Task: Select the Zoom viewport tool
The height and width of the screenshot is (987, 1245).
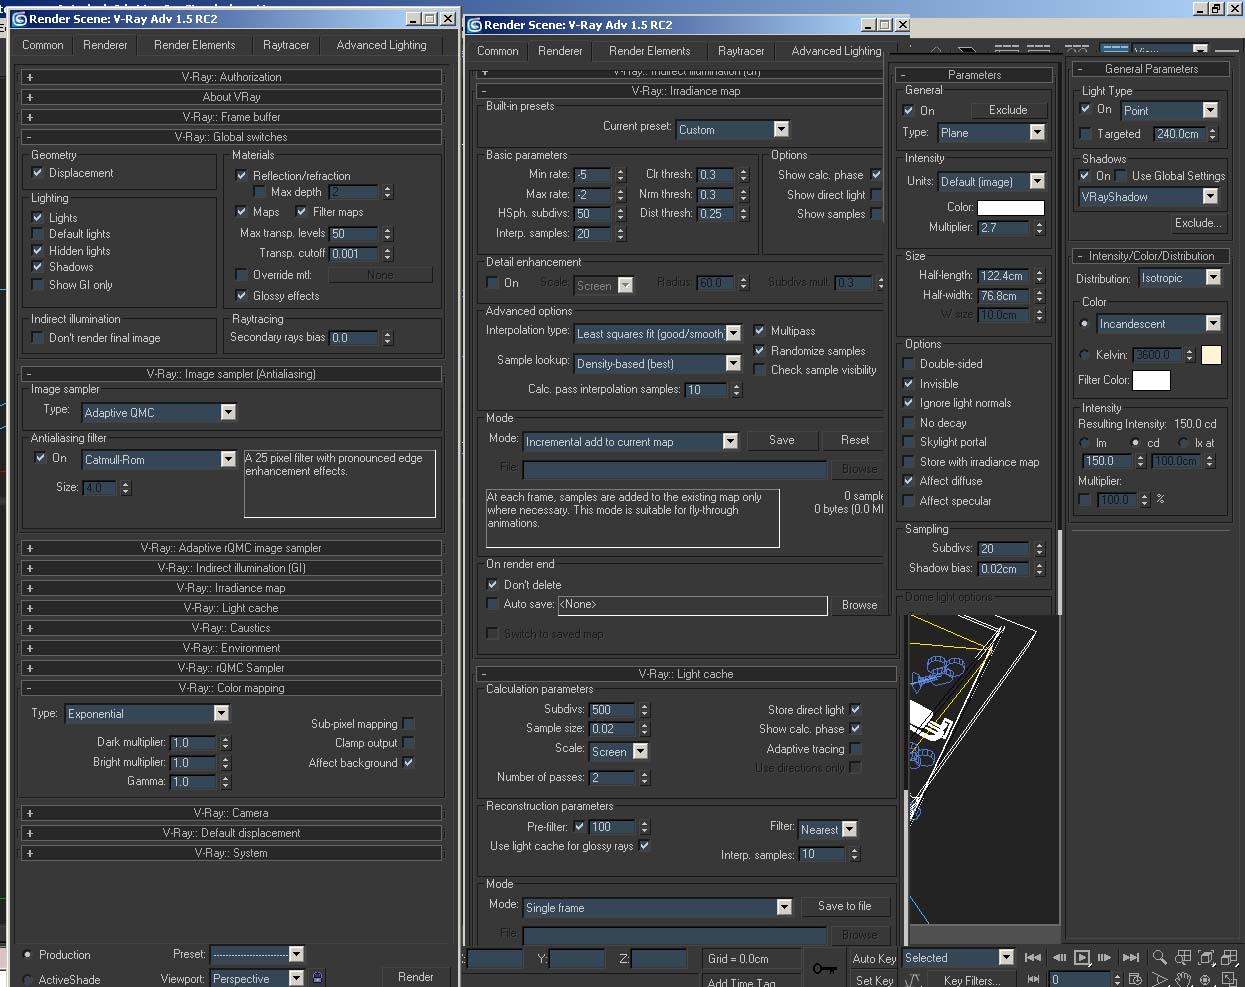Action: click(x=1159, y=958)
